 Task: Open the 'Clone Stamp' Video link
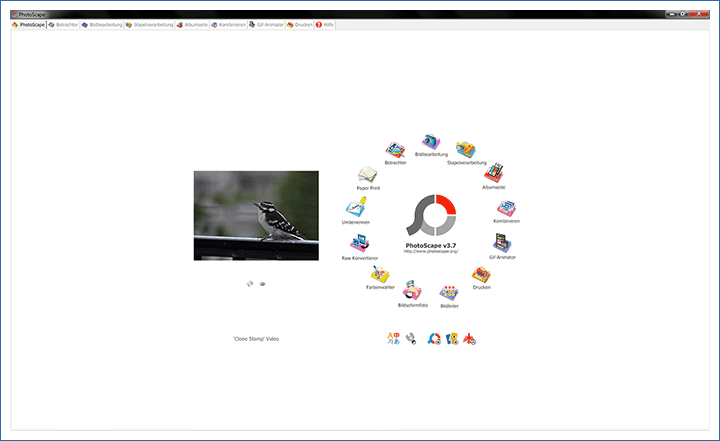coord(256,339)
